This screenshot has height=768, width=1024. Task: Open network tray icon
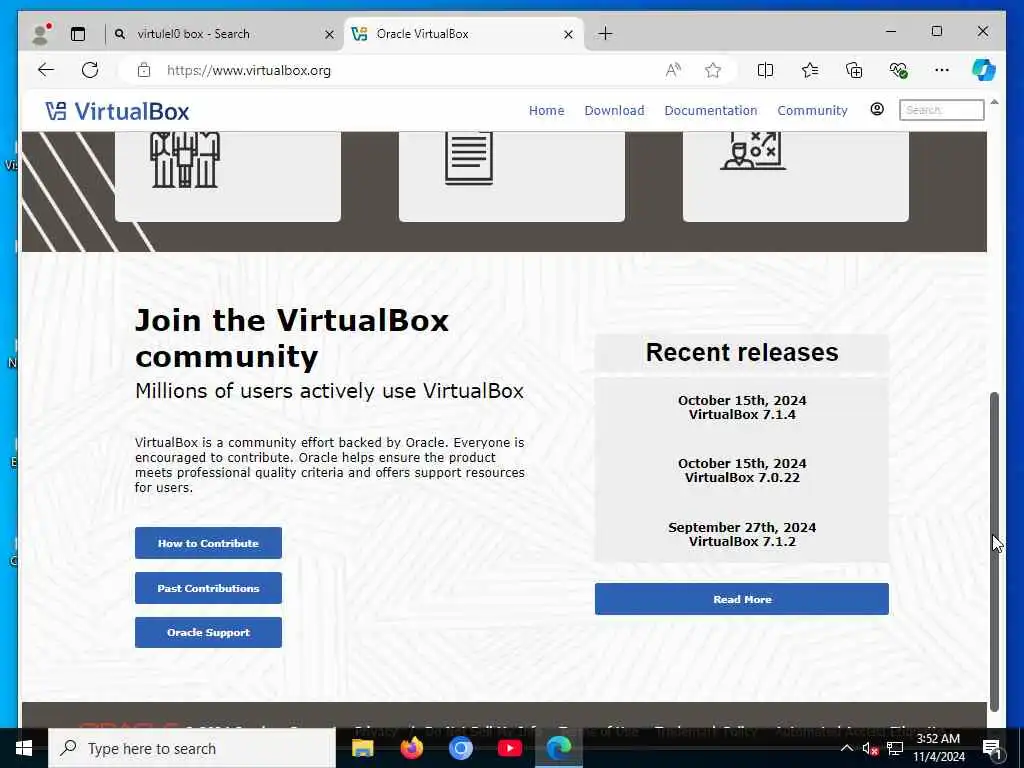tap(895, 749)
